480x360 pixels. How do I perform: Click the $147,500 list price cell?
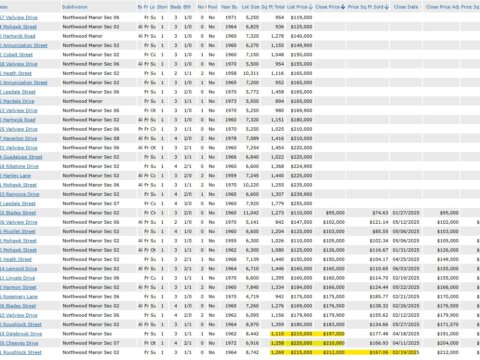coord(301,222)
